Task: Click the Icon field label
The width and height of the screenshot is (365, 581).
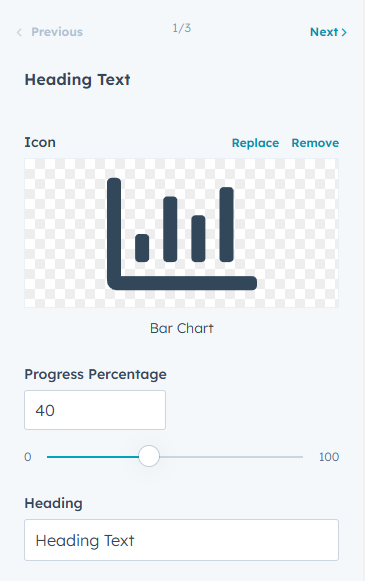Action: pos(40,142)
